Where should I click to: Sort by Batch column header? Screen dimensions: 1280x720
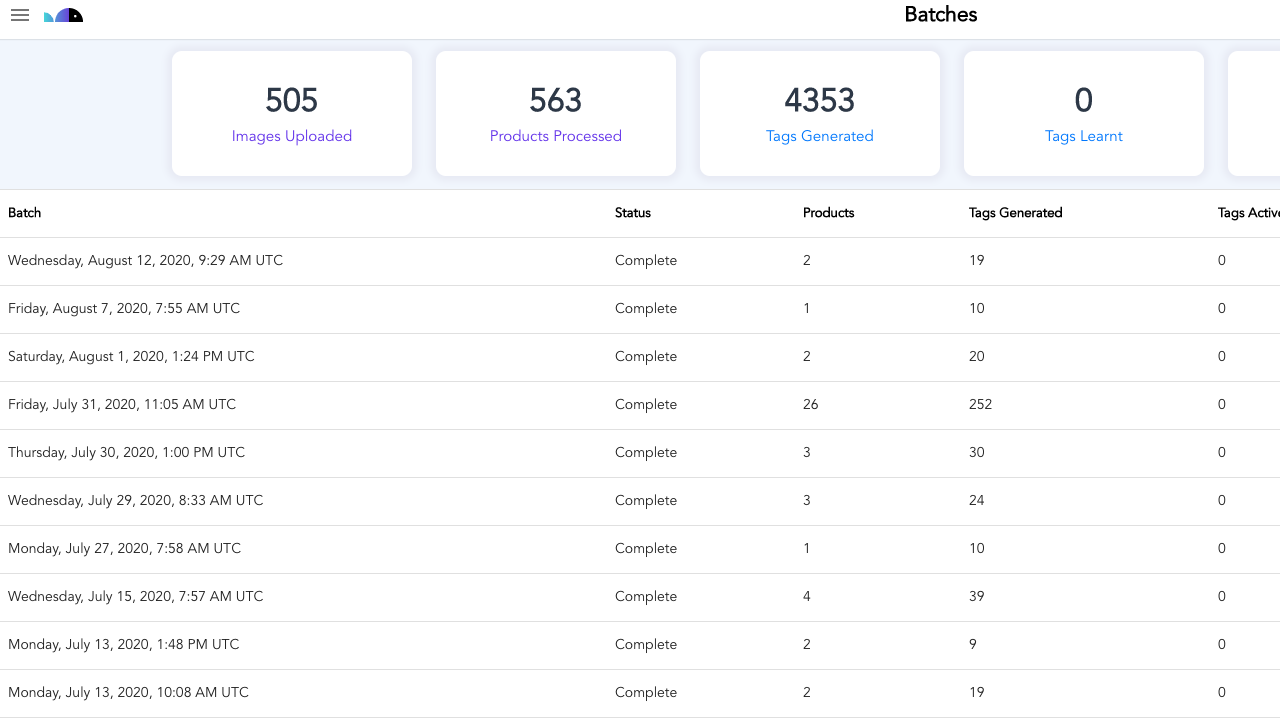click(x=25, y=213)
